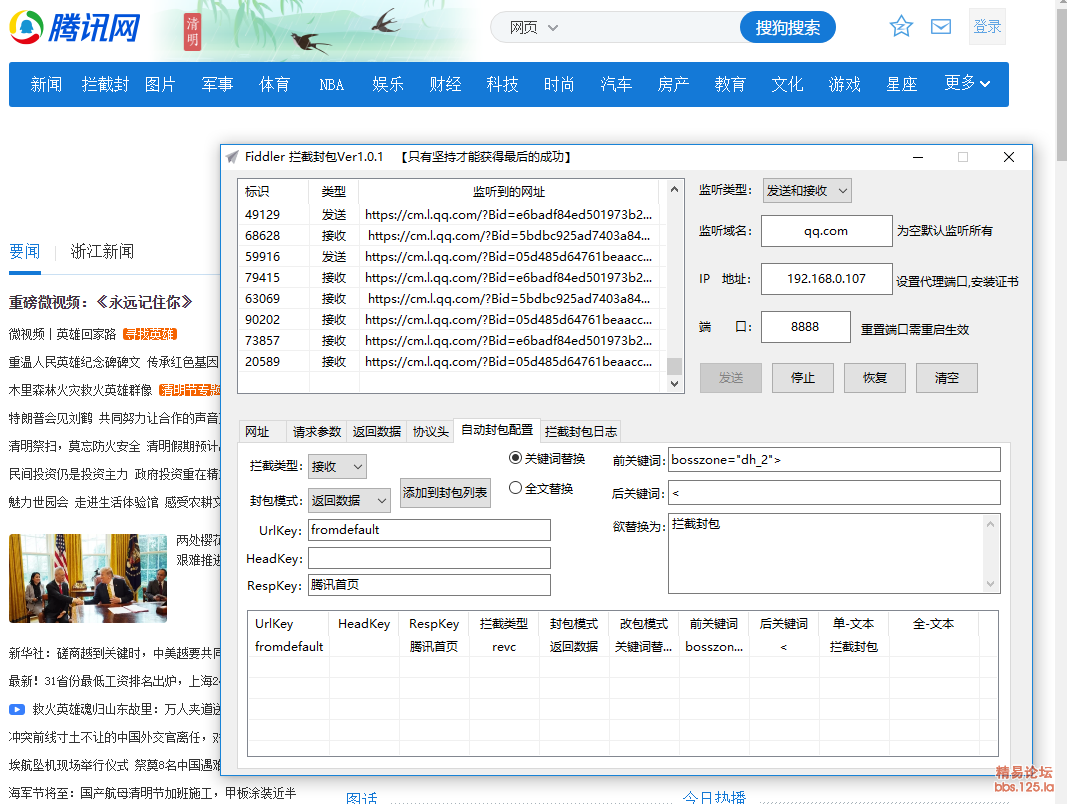Viewport: 1067px width, 804px height.
Task: Click the 改包模式 column header
Action: [644, 624]
